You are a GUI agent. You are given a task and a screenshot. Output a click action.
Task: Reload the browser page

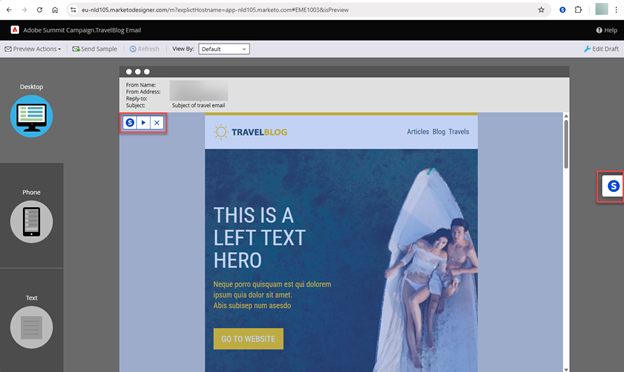pos(39,10)
